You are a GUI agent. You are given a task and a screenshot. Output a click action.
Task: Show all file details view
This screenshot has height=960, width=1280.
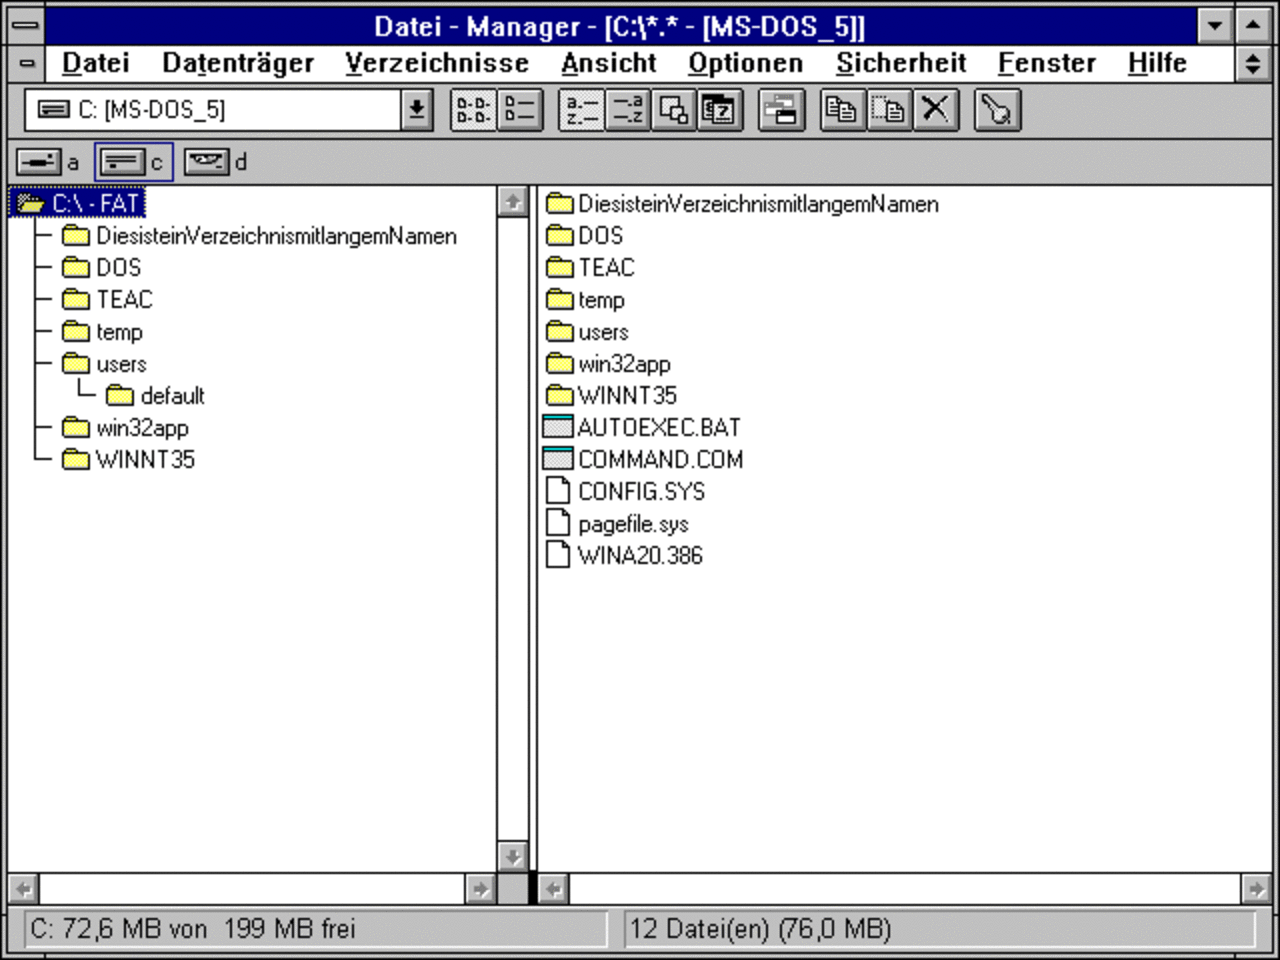tap(520, 110)
